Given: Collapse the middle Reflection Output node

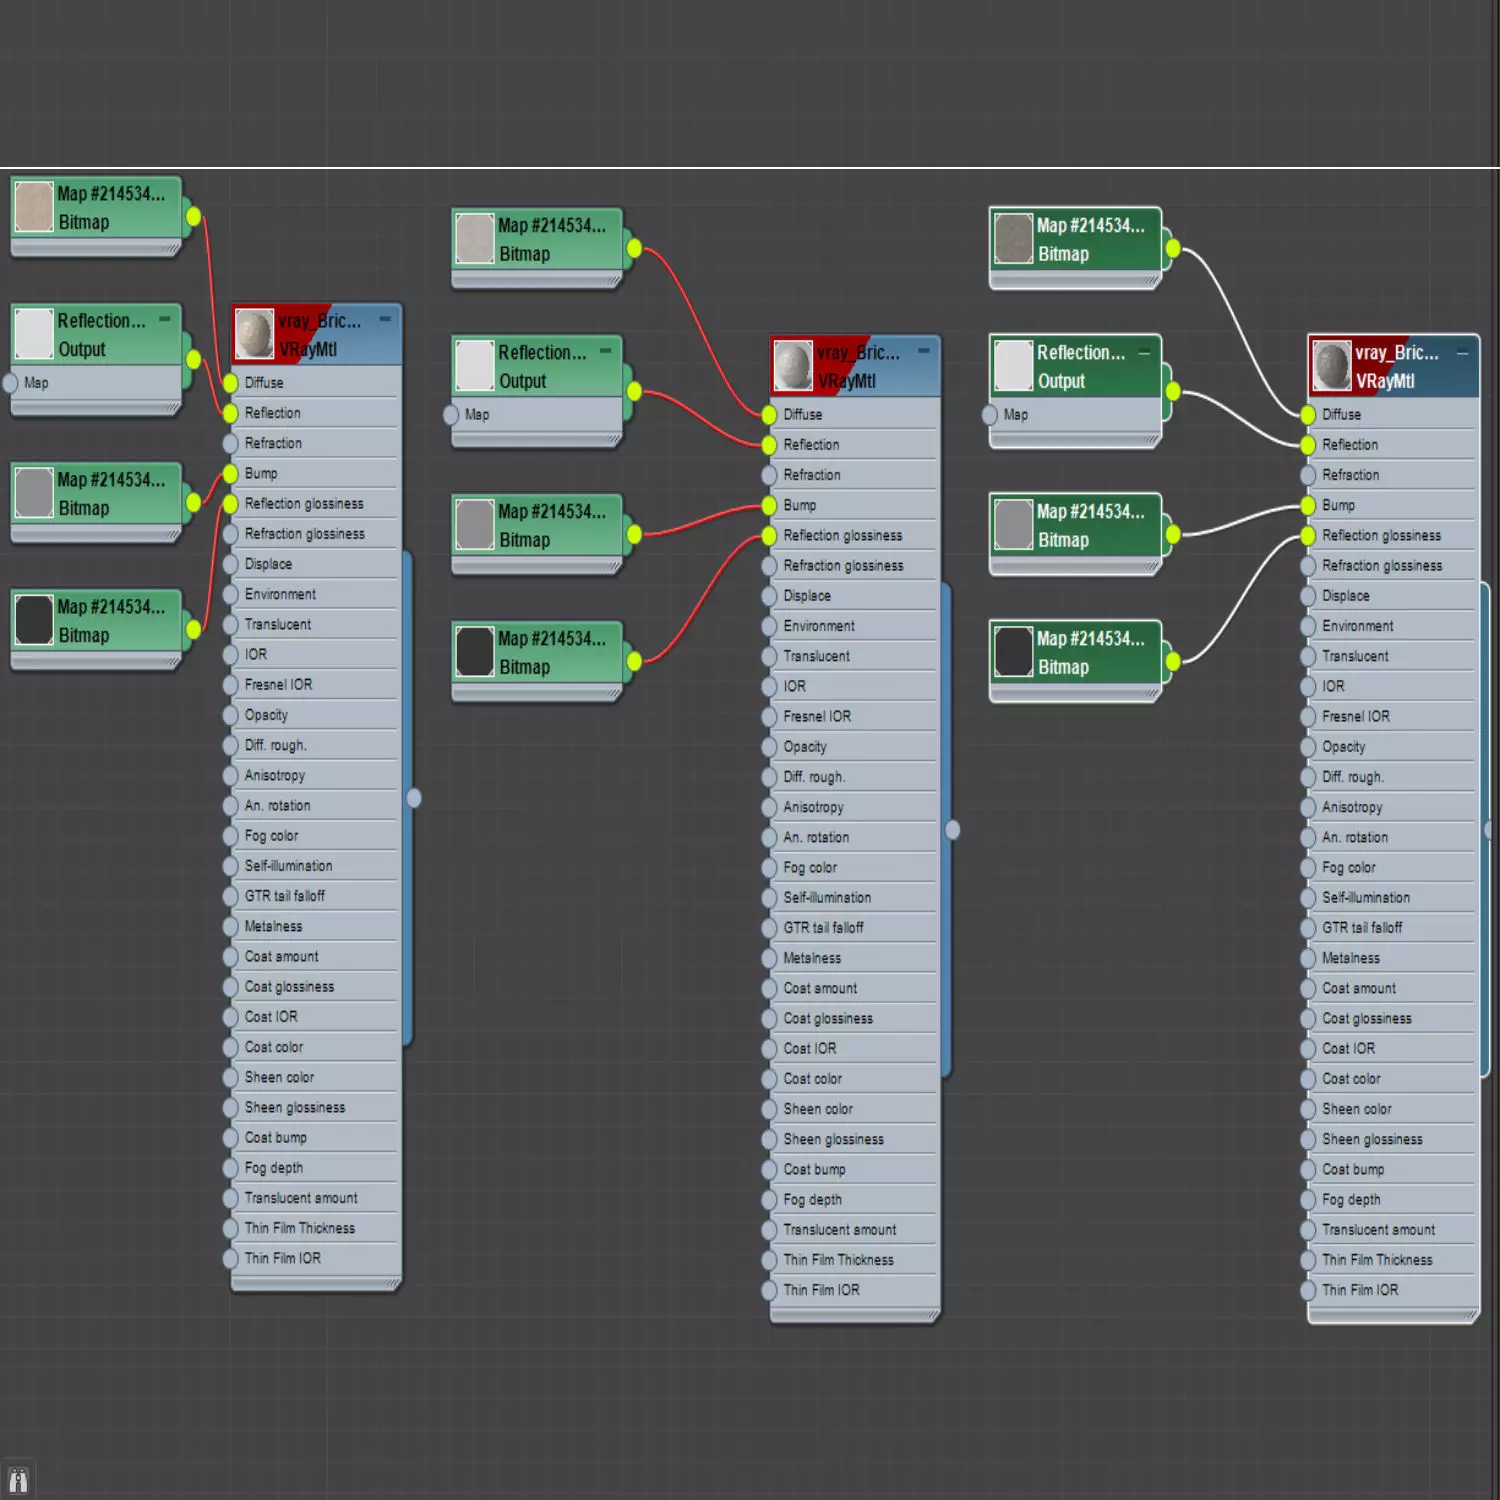Looking at the screenshot, I should coord(606,351).
